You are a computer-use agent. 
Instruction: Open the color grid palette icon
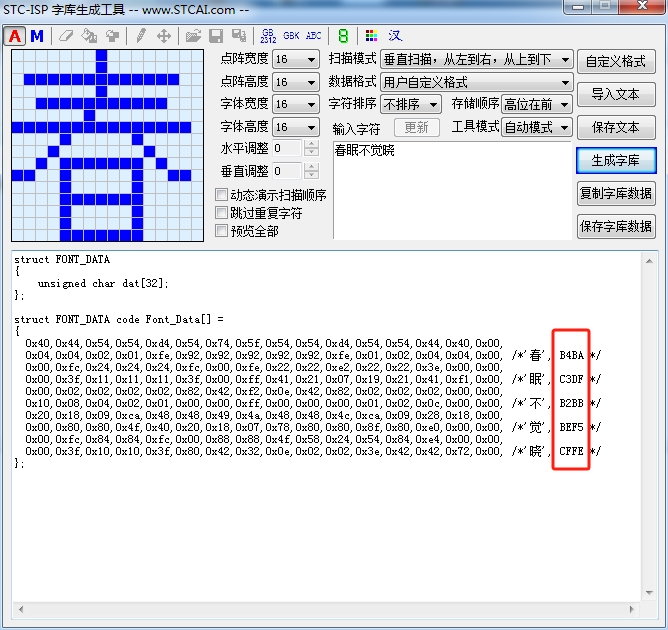tap(371, 36)
